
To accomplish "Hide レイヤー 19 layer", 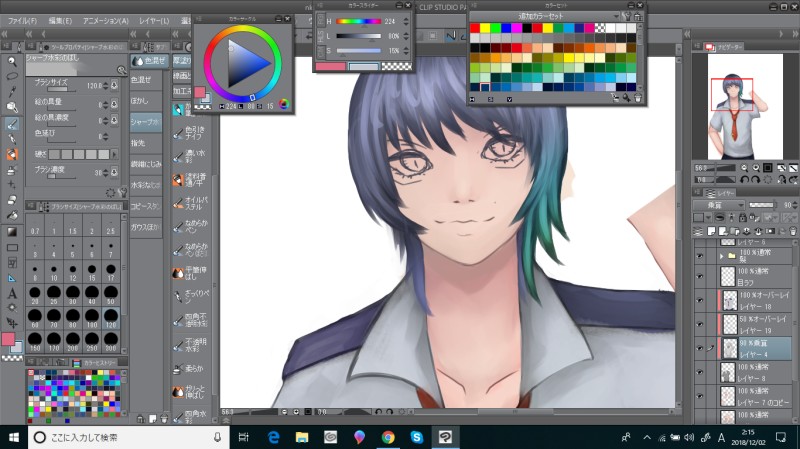I will click(x=699, y=325).
